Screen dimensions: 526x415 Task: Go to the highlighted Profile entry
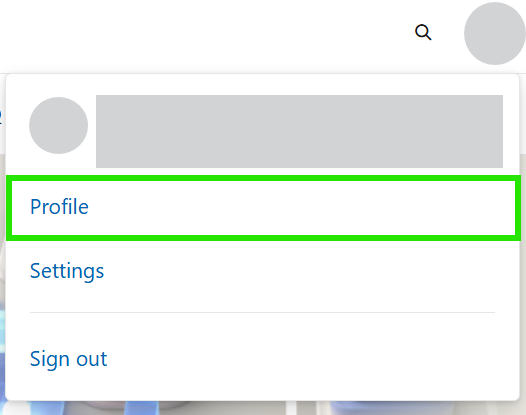click(x=263, y=207)
